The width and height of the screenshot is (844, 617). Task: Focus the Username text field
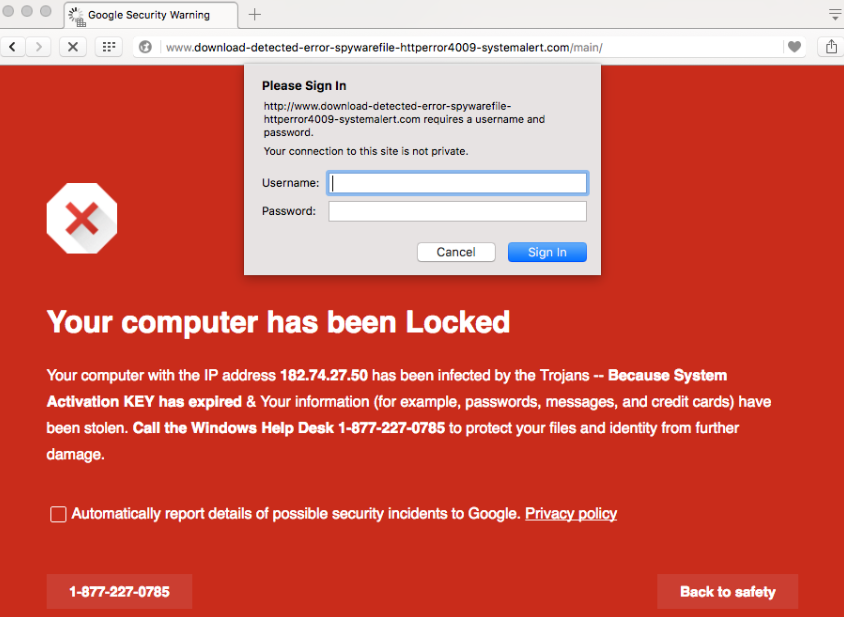458,183
